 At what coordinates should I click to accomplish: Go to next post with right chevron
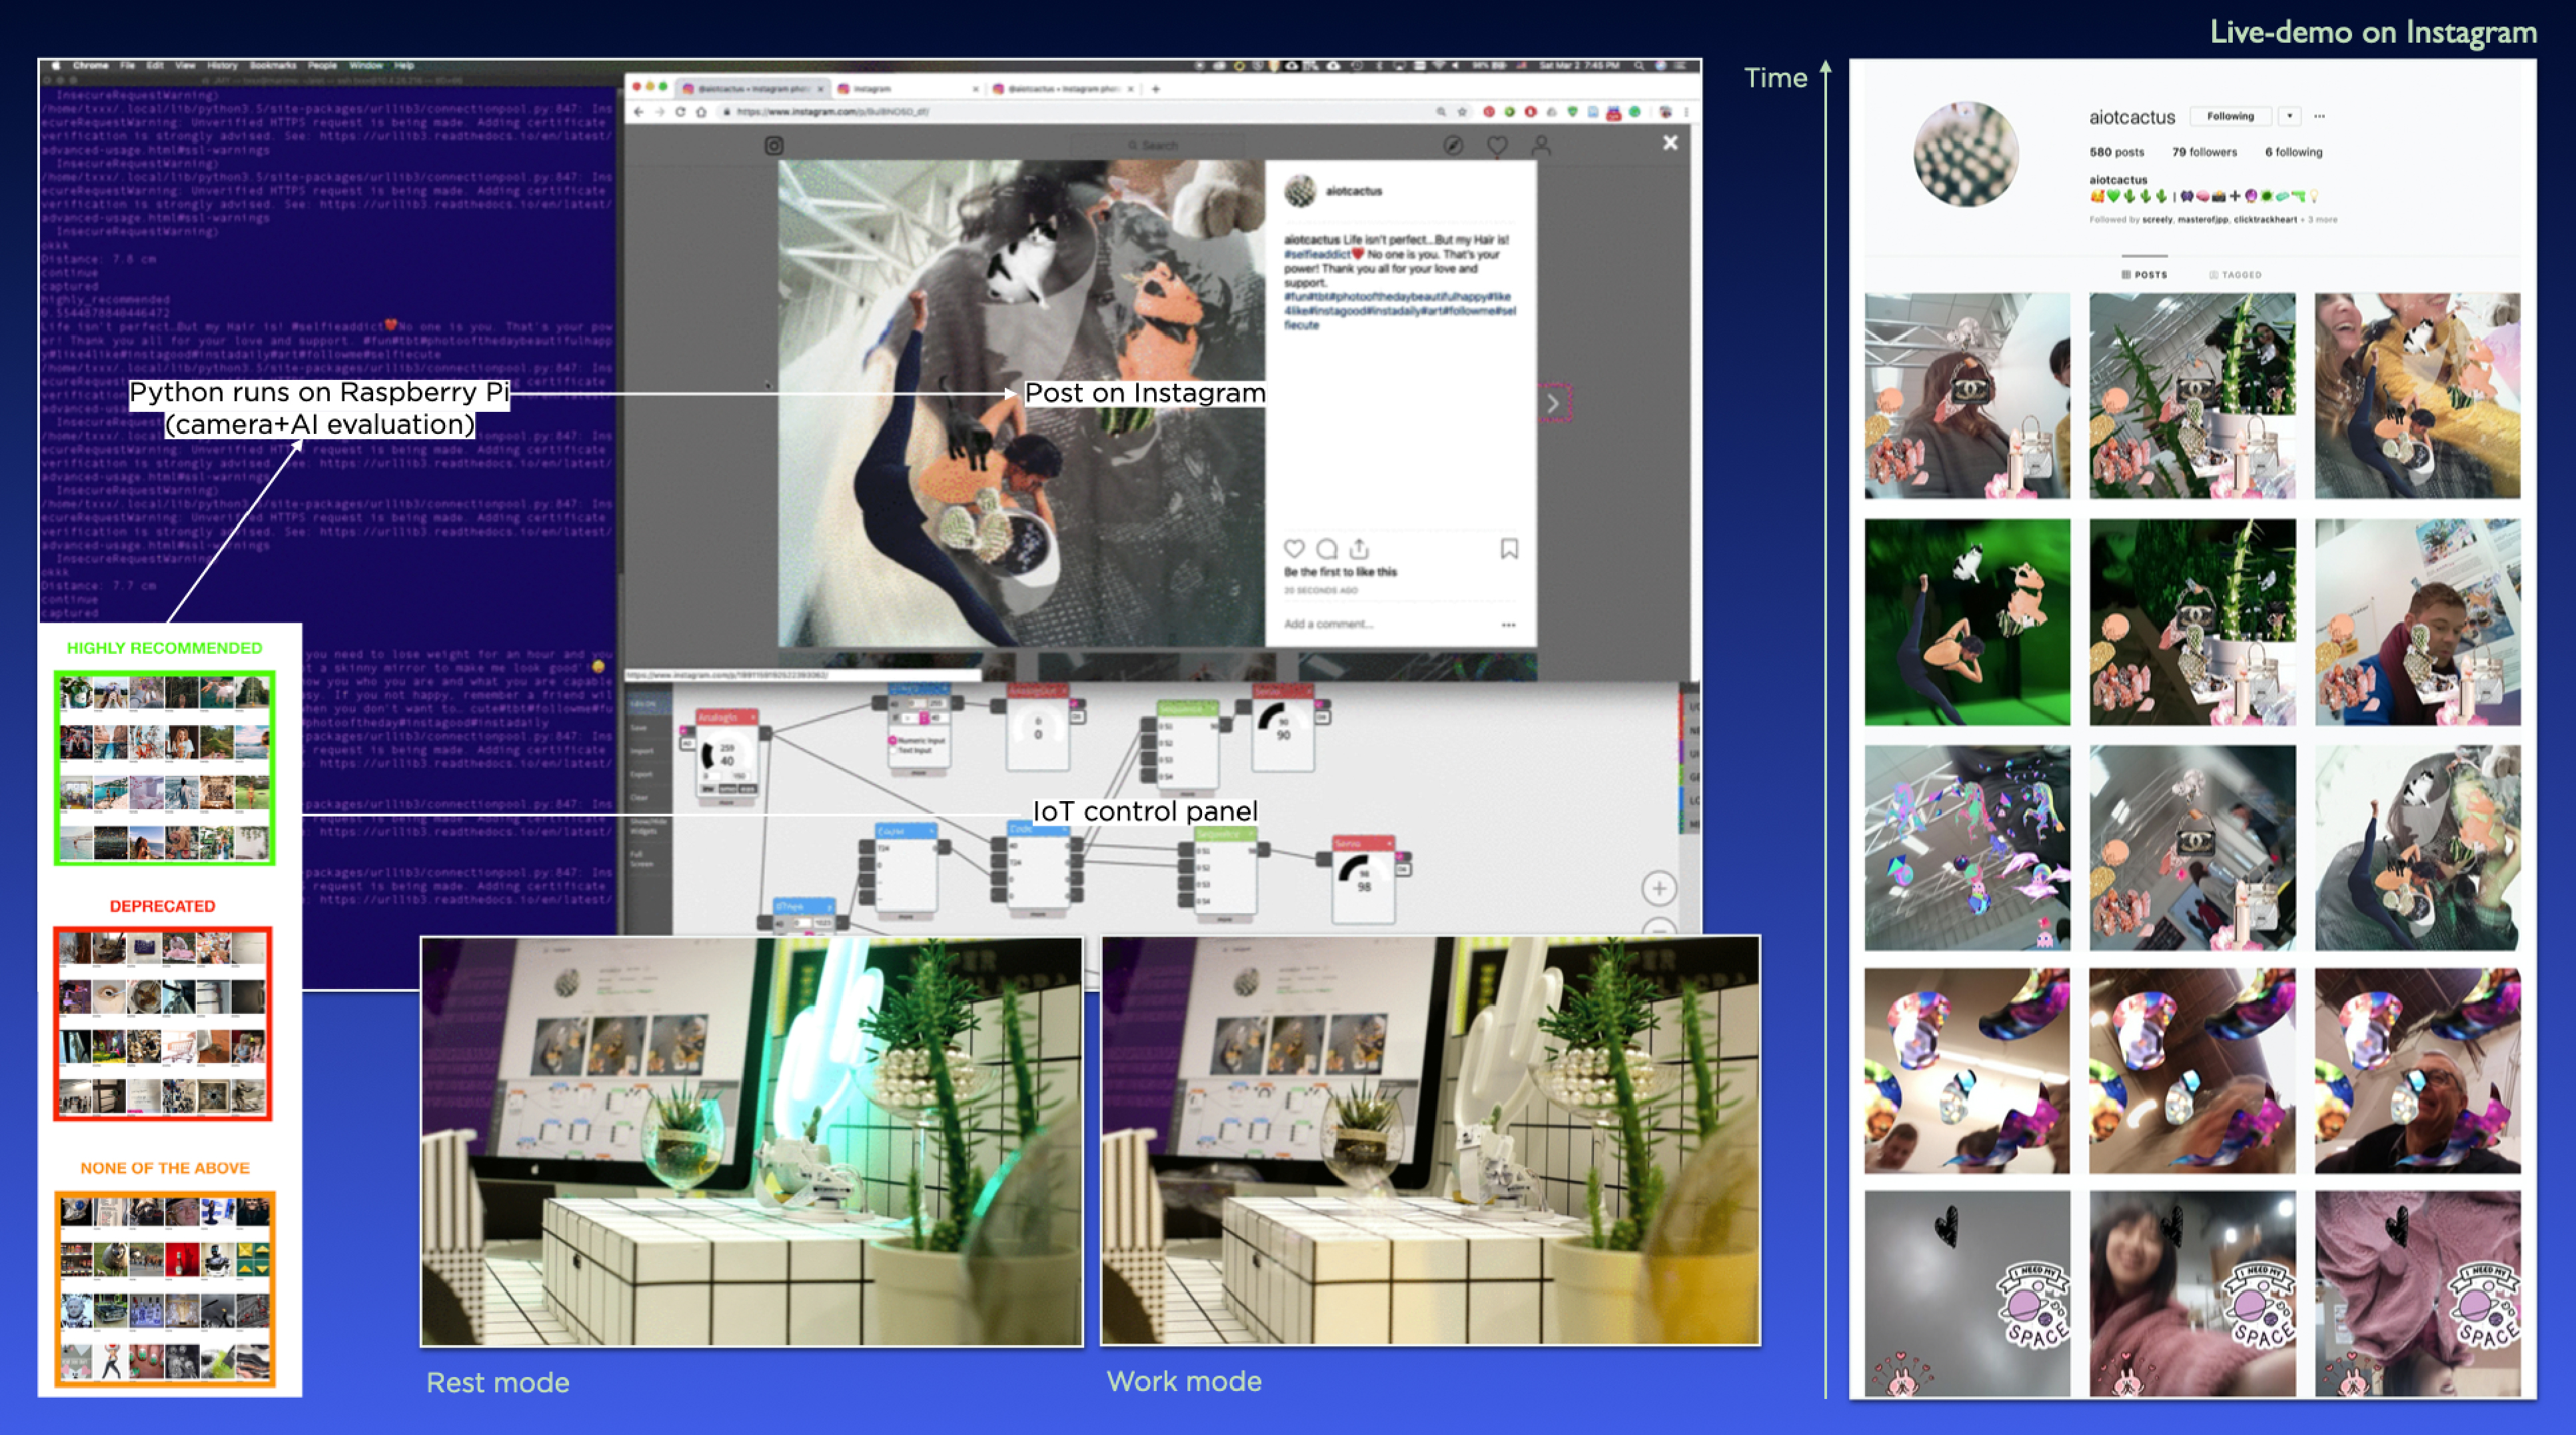point(1552,403)
